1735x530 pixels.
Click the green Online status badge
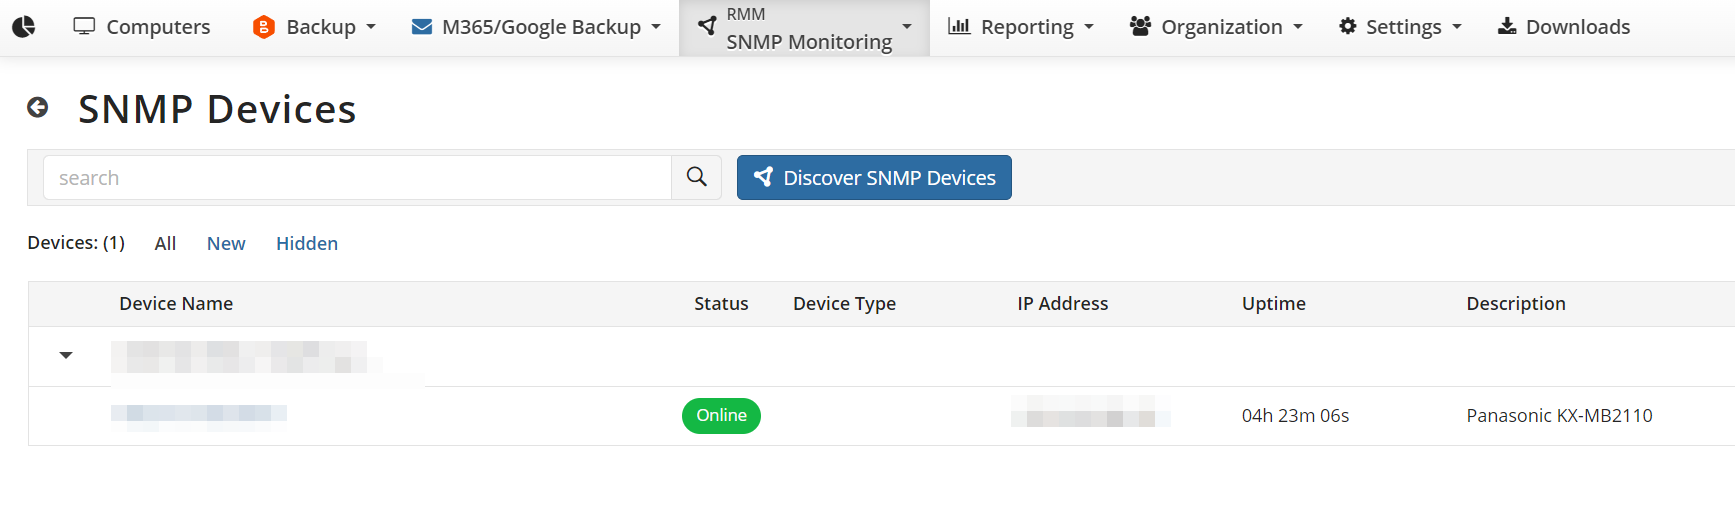coord(721,416)
